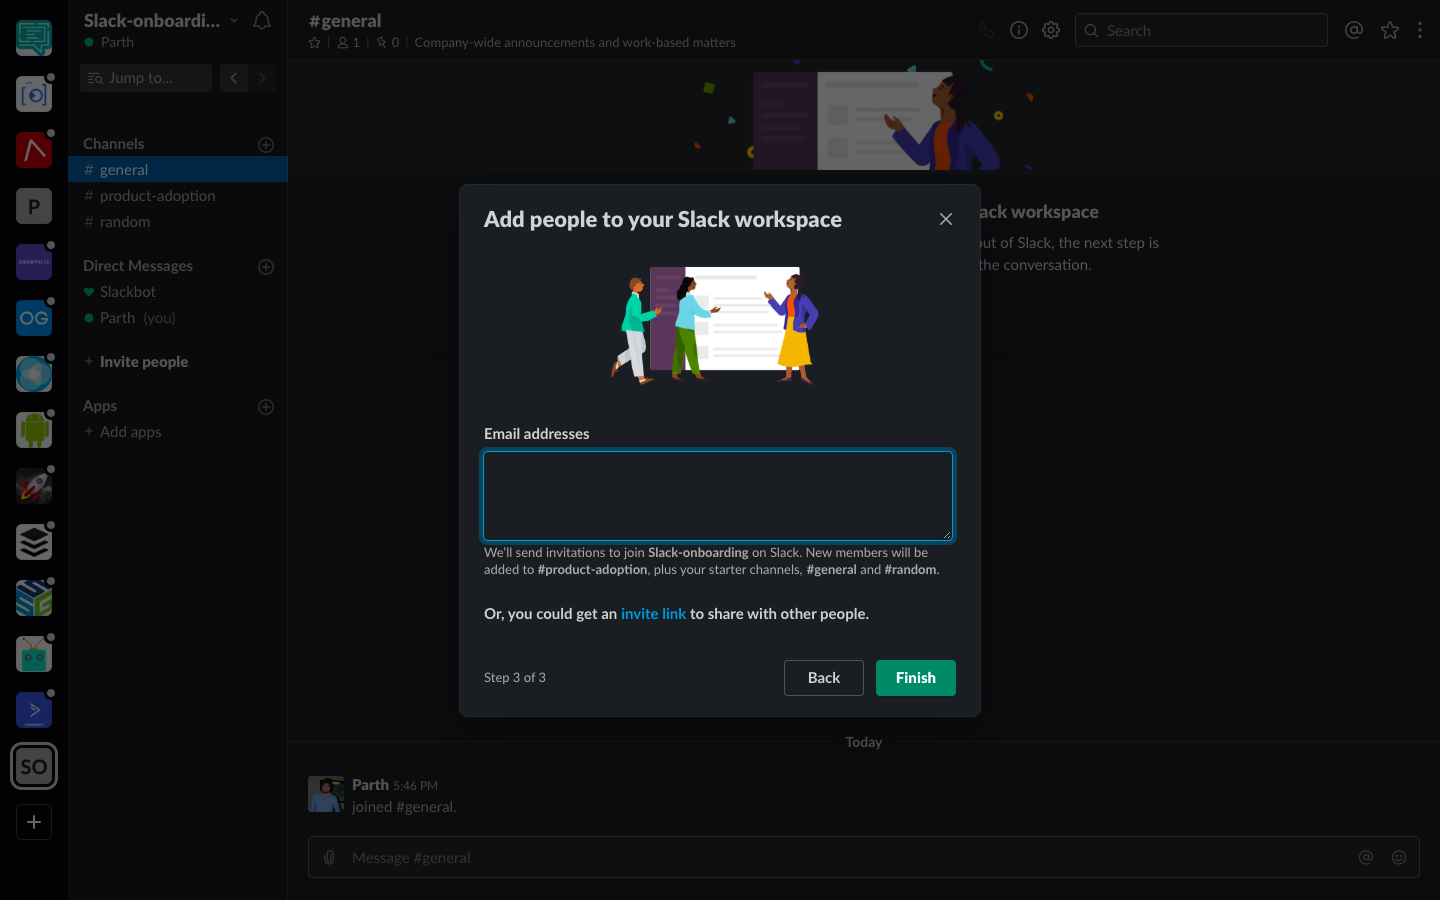Select the globe workspace icon
The height and width of the screenshot is (900, 1440).
[x=34, y=374]
